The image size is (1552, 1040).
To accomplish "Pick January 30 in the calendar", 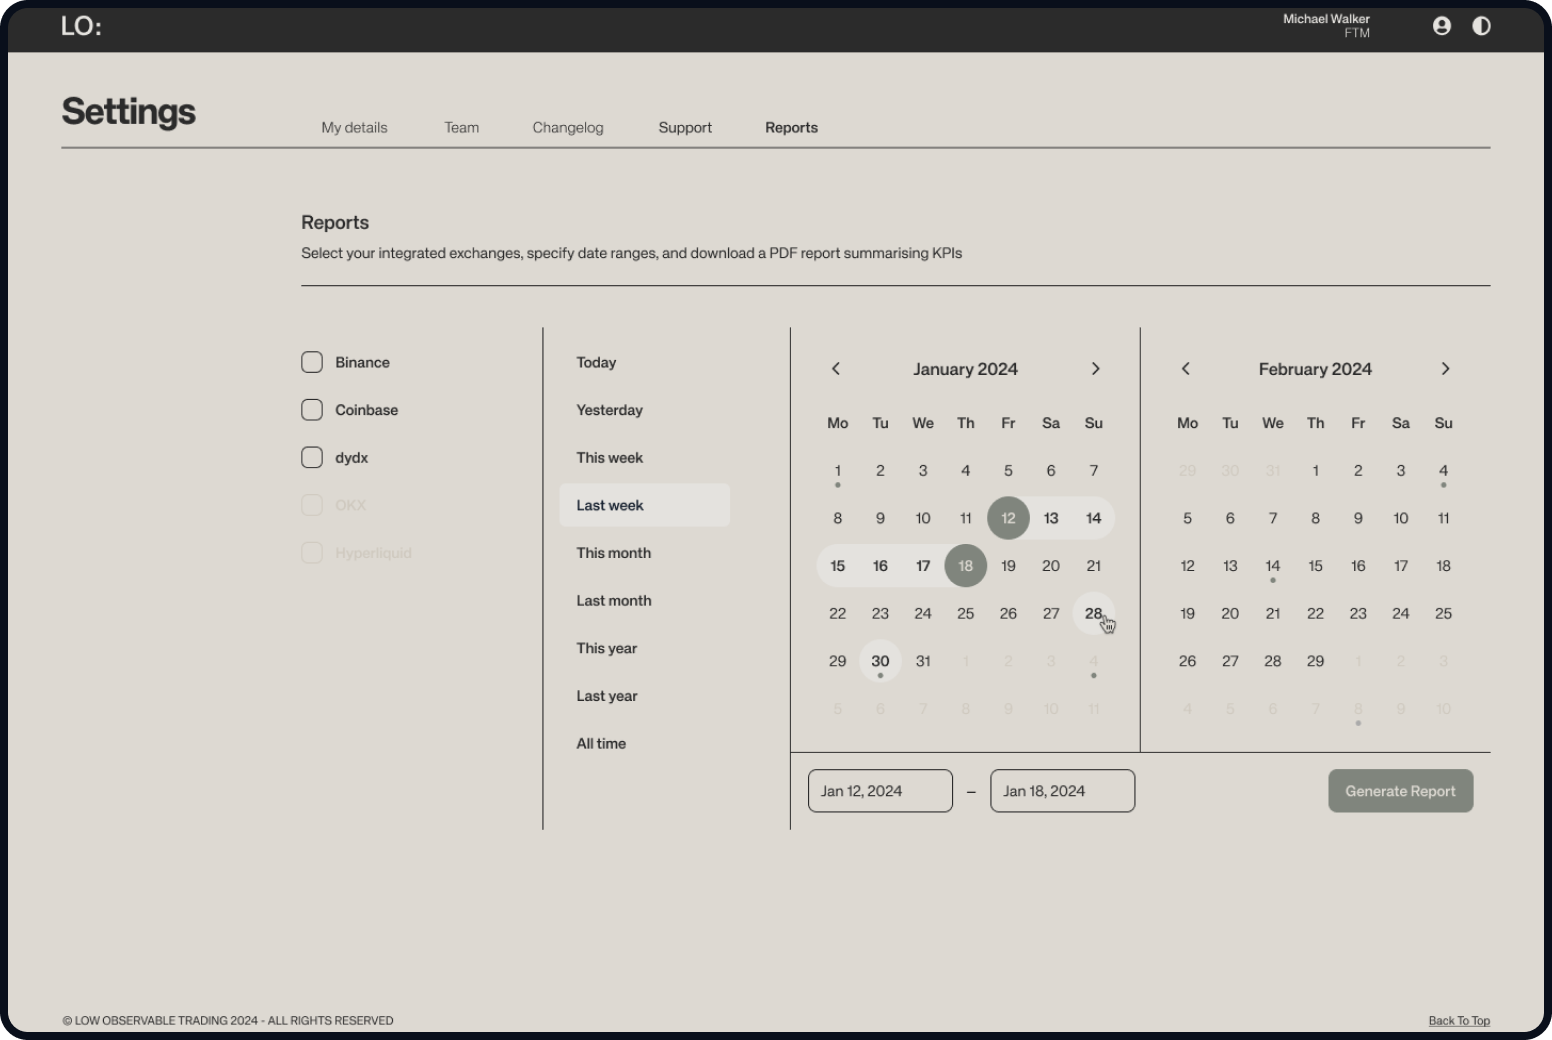I will (880, 661).
